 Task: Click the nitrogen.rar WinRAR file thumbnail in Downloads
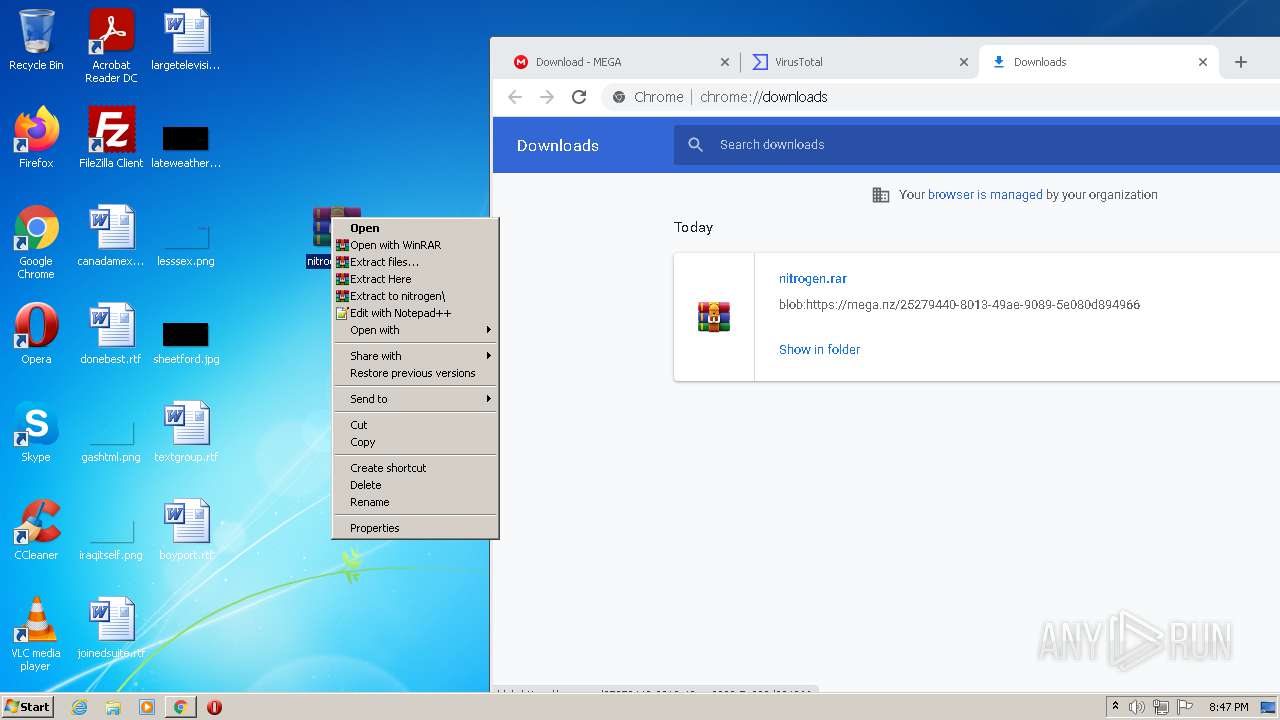(x=714, y=317)
